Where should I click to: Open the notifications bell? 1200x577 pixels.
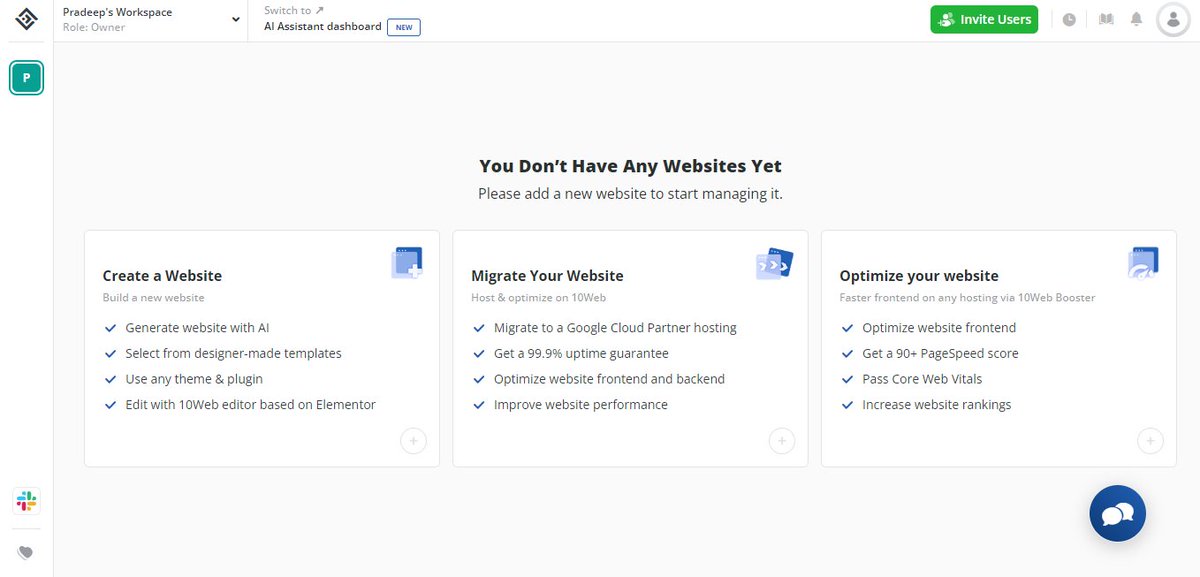(x=1136, y=19)
